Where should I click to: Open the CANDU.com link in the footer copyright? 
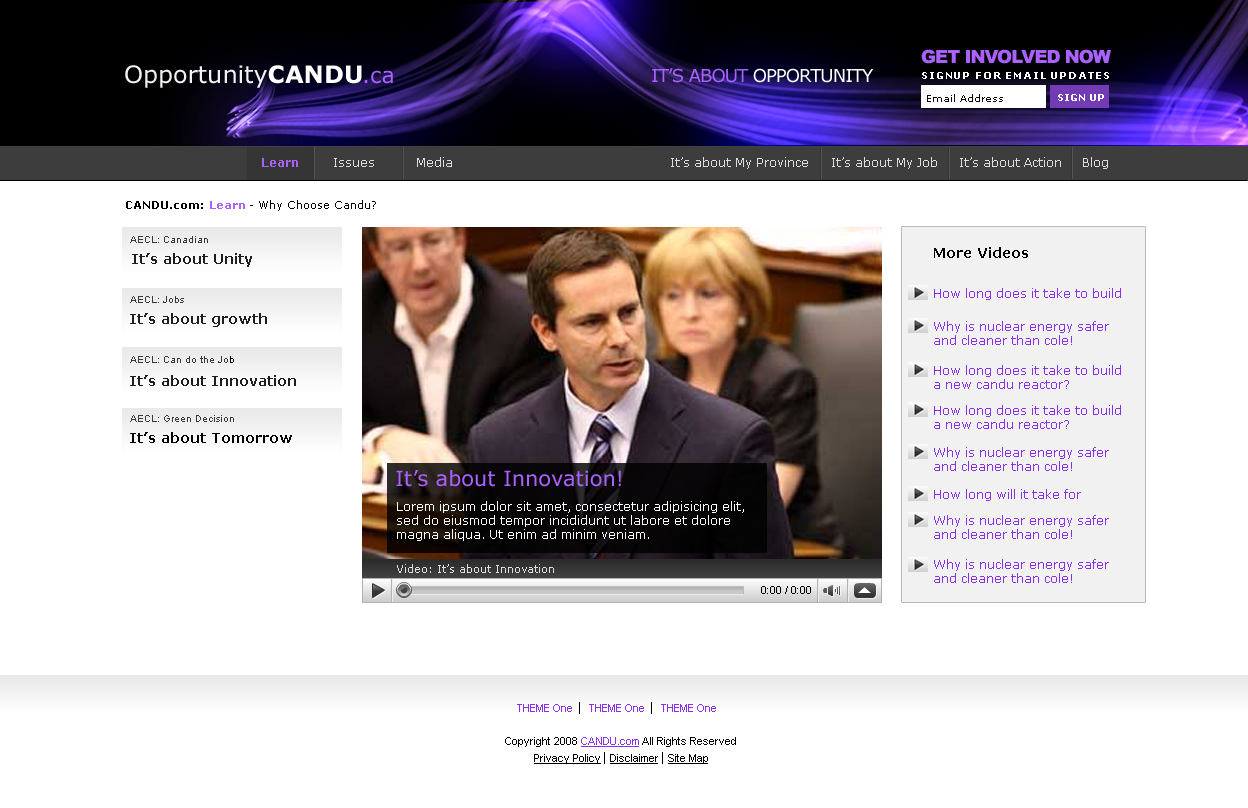pyautogui.click(x=610, y=741)
